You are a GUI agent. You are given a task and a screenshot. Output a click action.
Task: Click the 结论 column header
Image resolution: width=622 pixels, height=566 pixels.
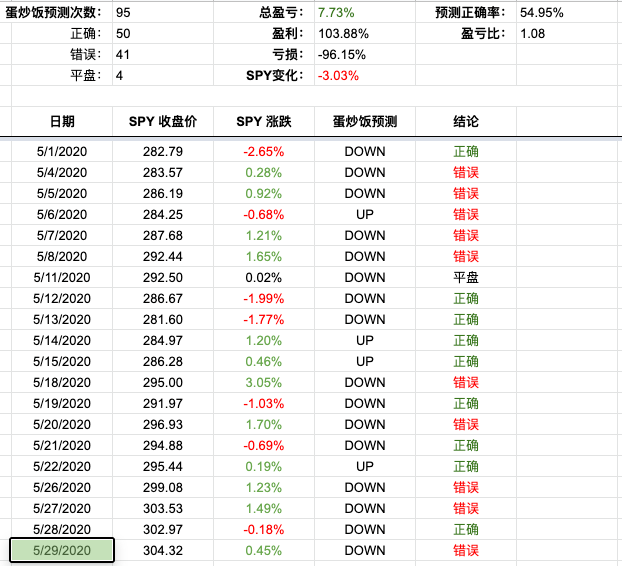click(x=466, y=121)
